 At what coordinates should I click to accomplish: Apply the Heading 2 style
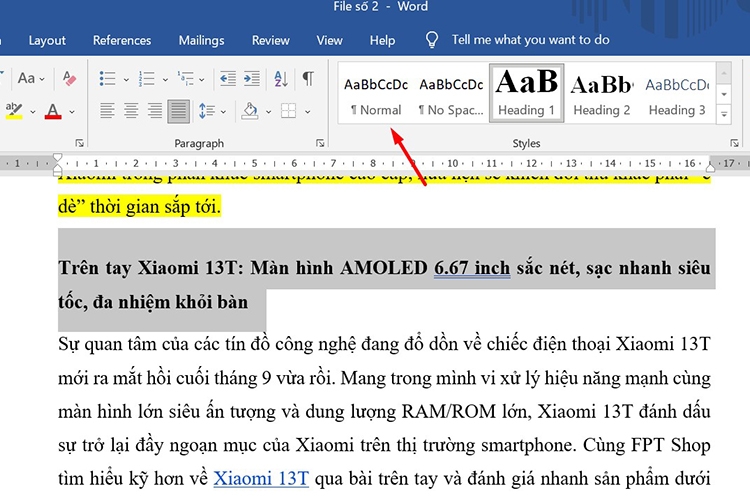click(x=602, y=94)
